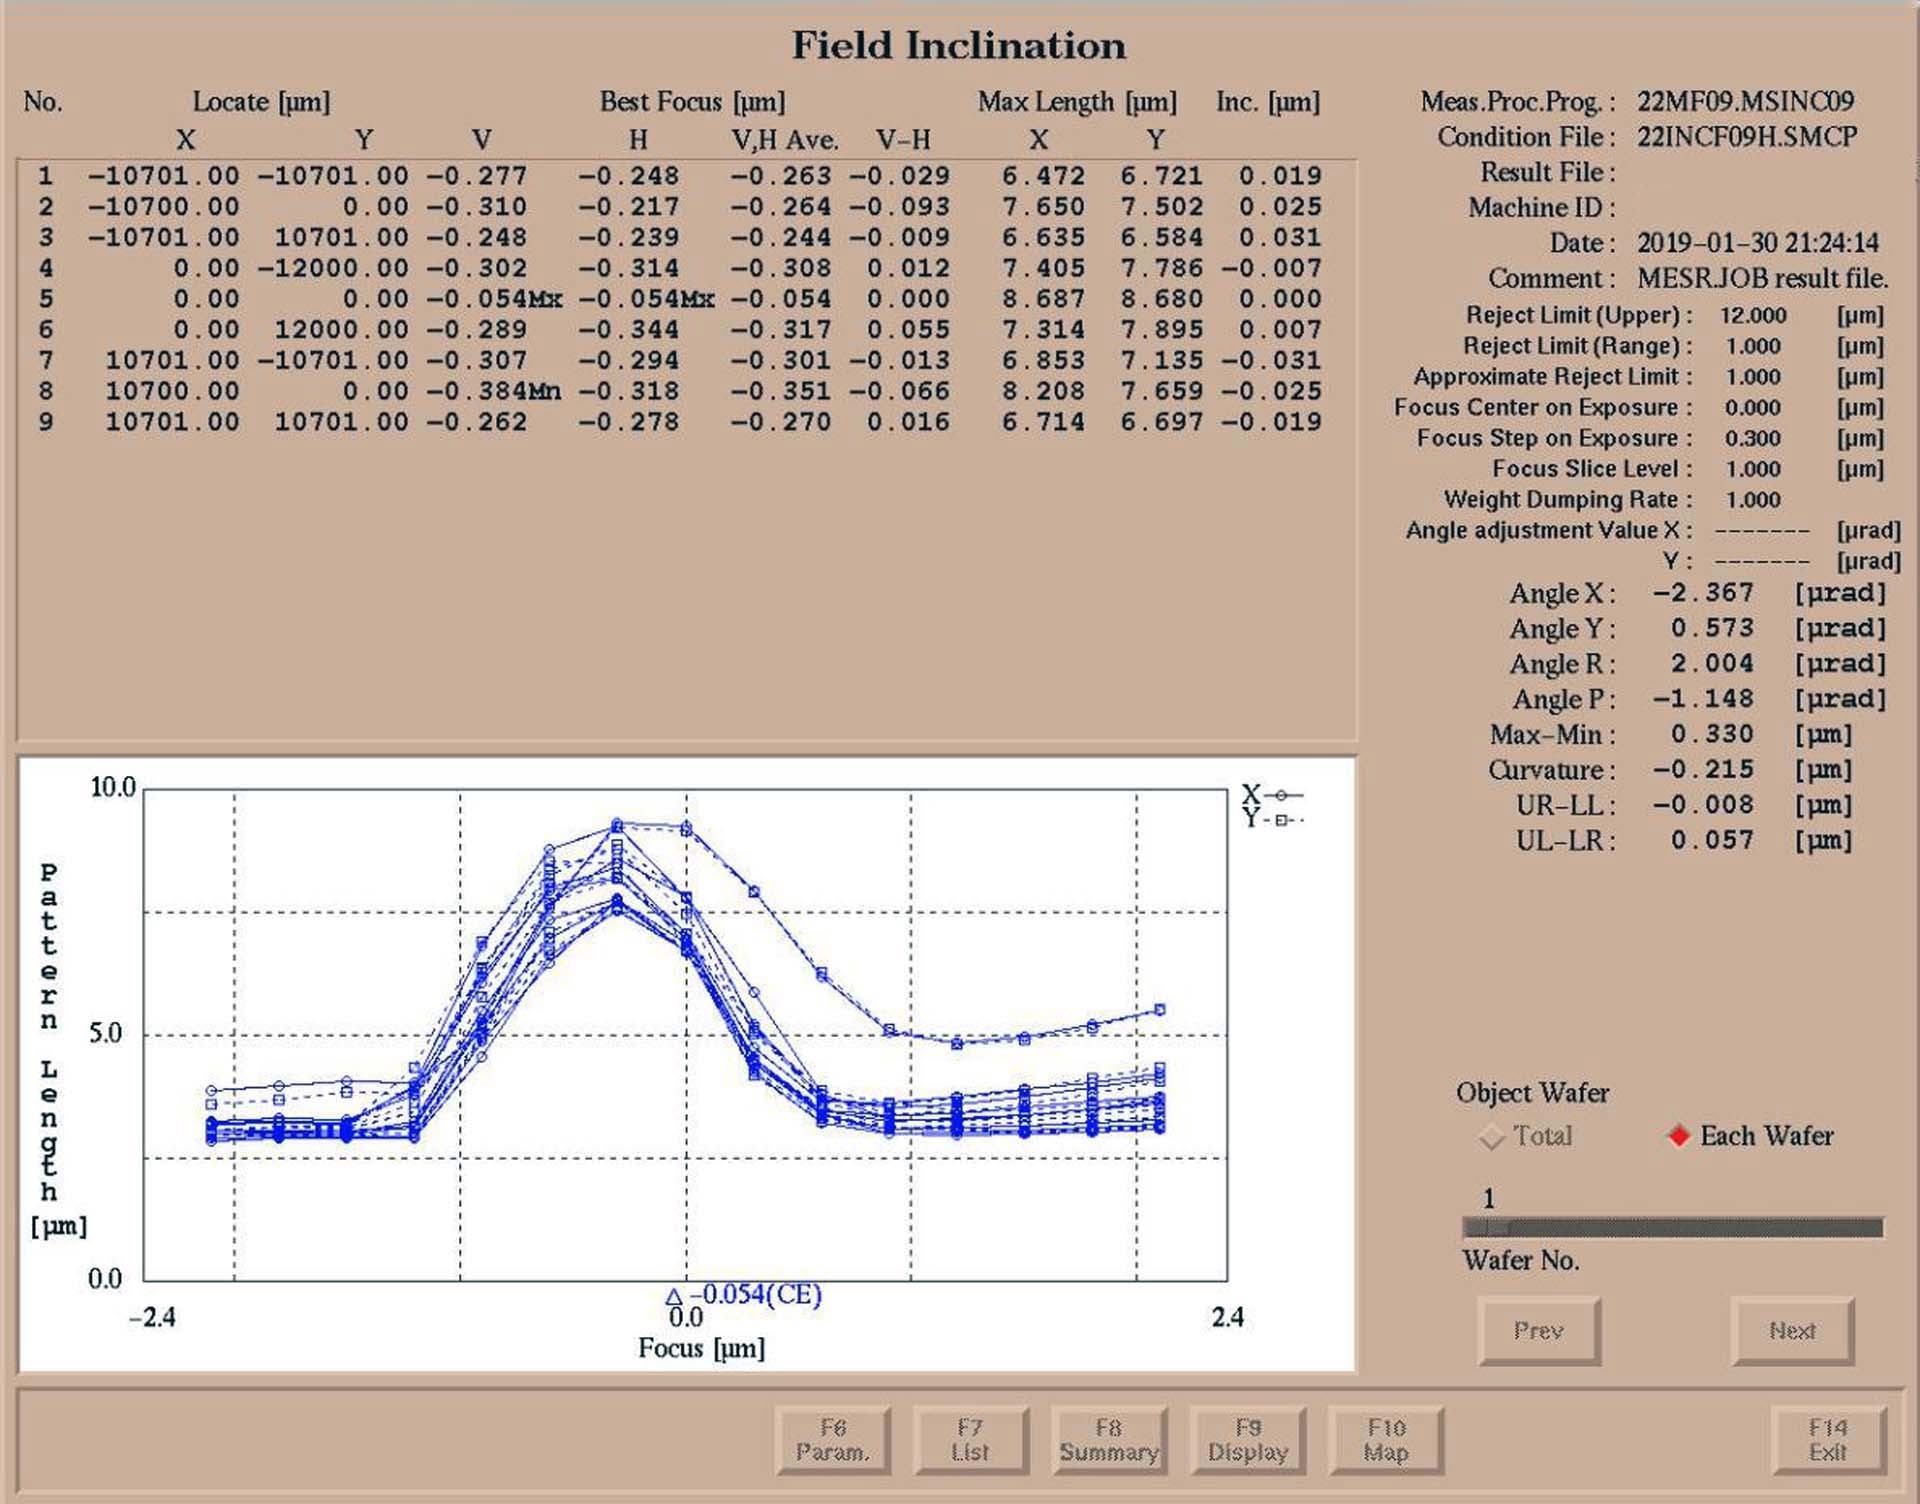Click the Angle X value -2.367
Viewport: 1920px width, 1504px height.
1703,593
